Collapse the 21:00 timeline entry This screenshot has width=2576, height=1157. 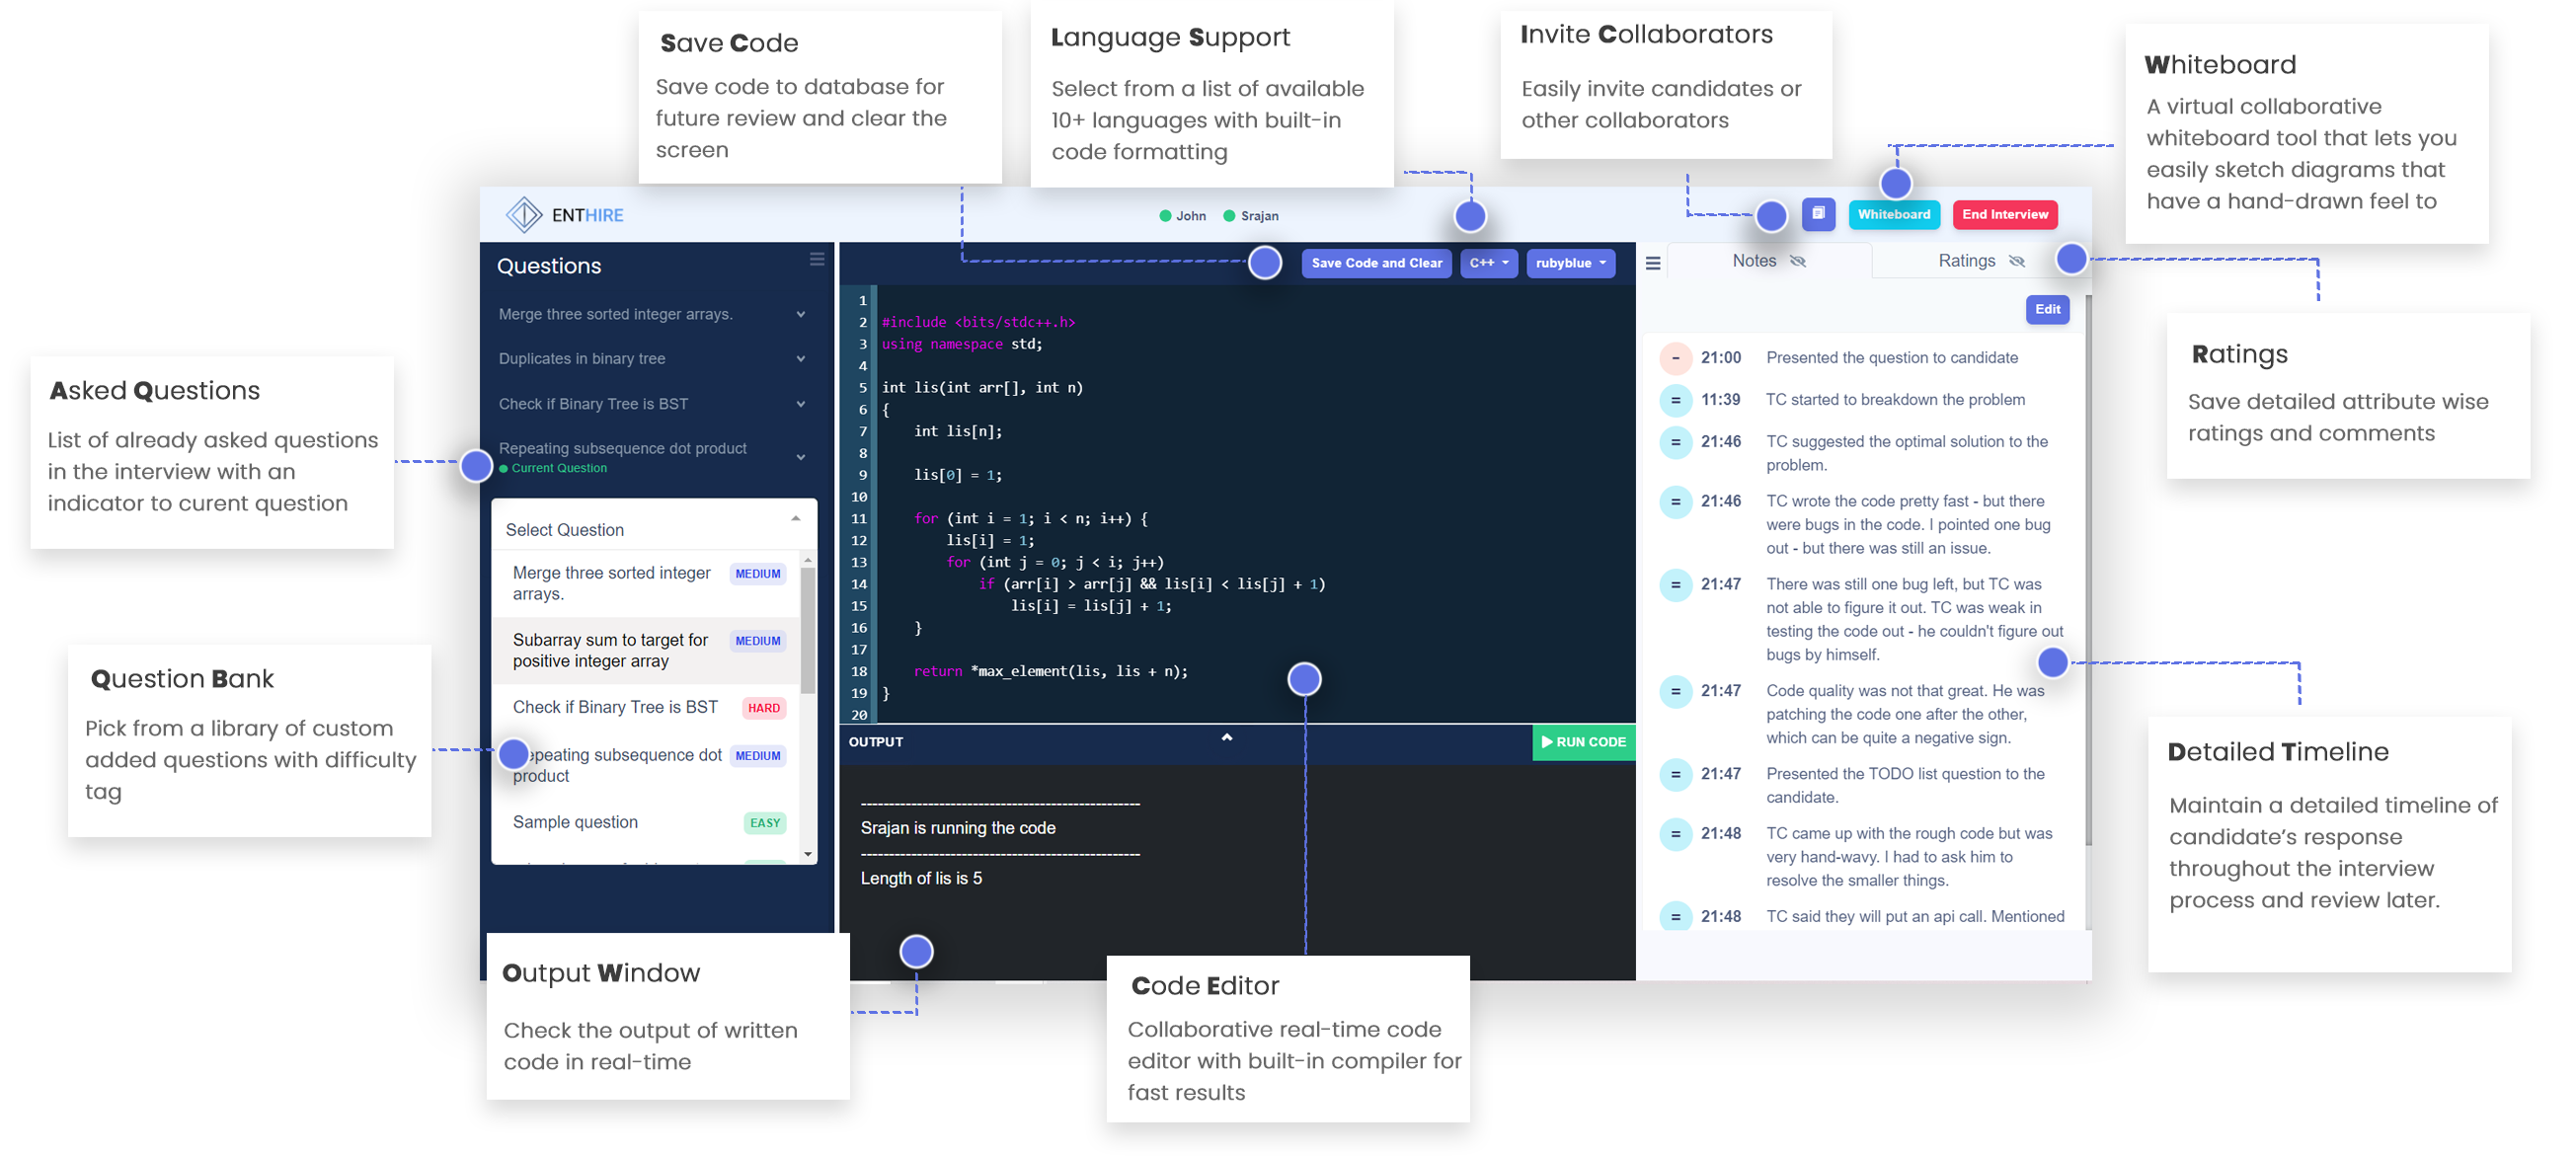pyautogui.click(x=1676, y=357)
